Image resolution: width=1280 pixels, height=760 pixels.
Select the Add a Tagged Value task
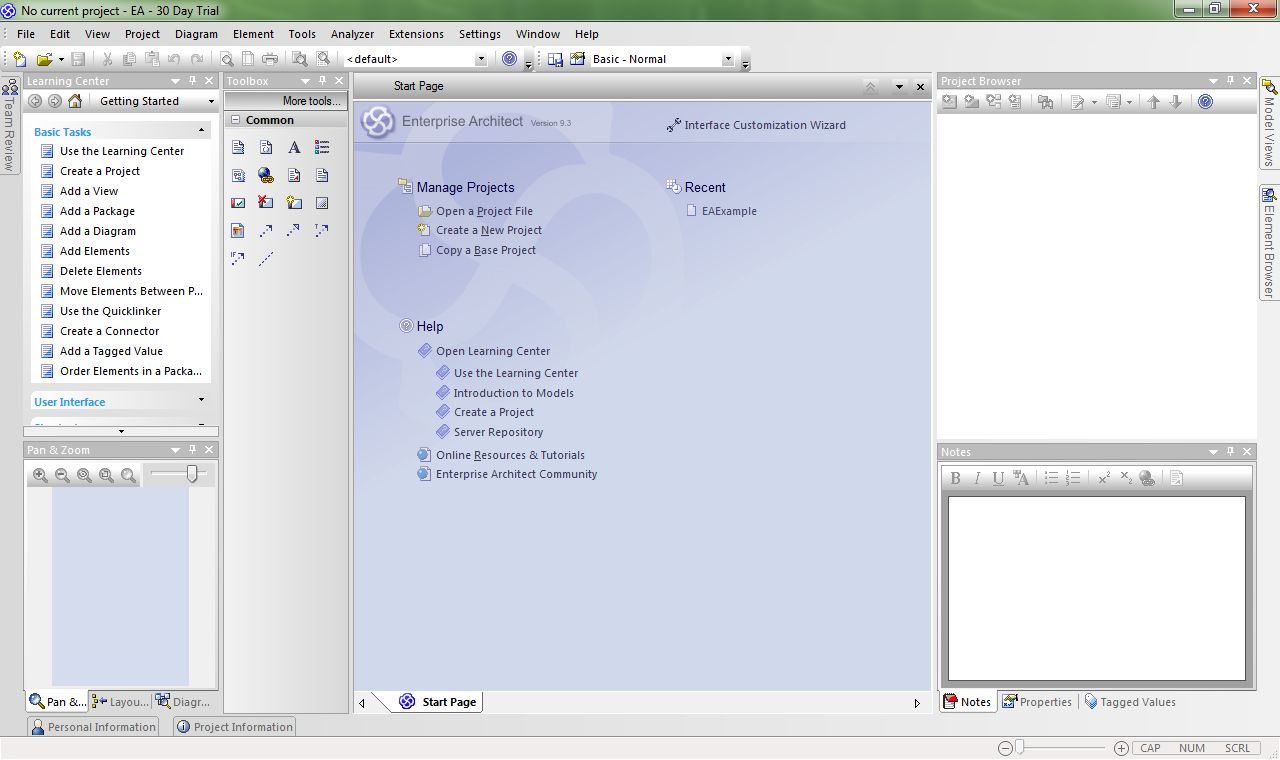[111, 351]
